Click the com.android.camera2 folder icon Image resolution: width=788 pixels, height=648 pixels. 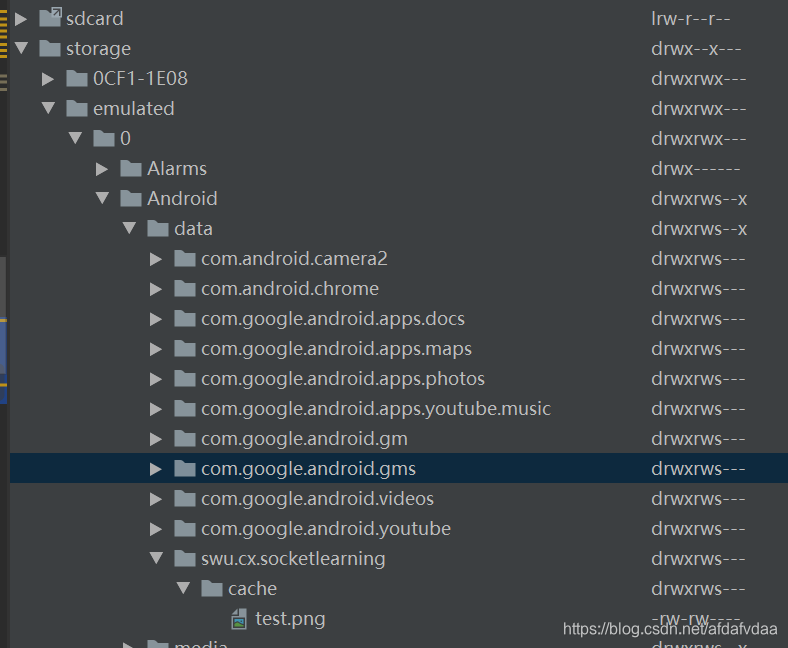pyautogui.click(x=185, y=258)
